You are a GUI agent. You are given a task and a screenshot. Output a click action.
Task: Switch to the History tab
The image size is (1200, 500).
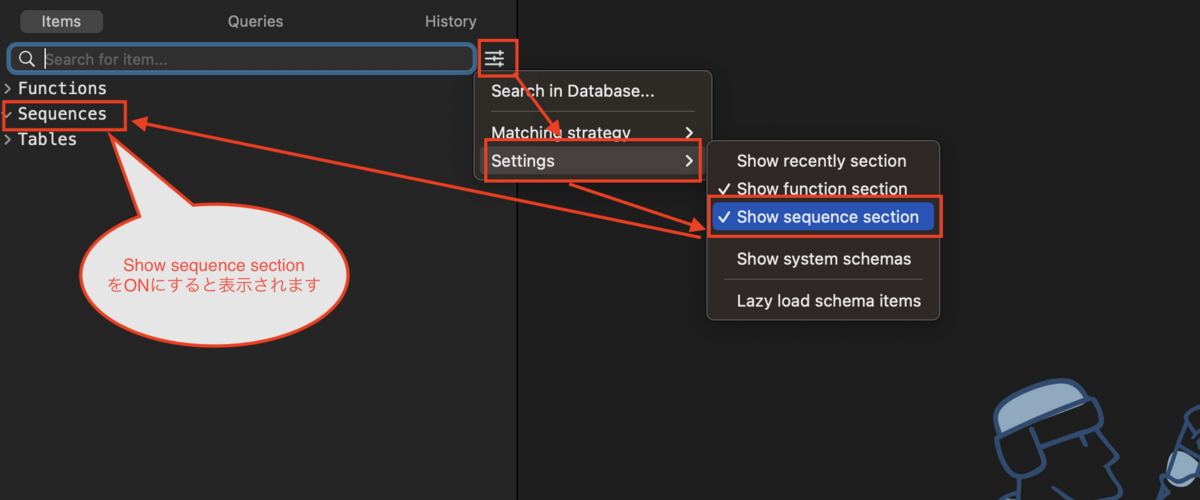point(450,21)
